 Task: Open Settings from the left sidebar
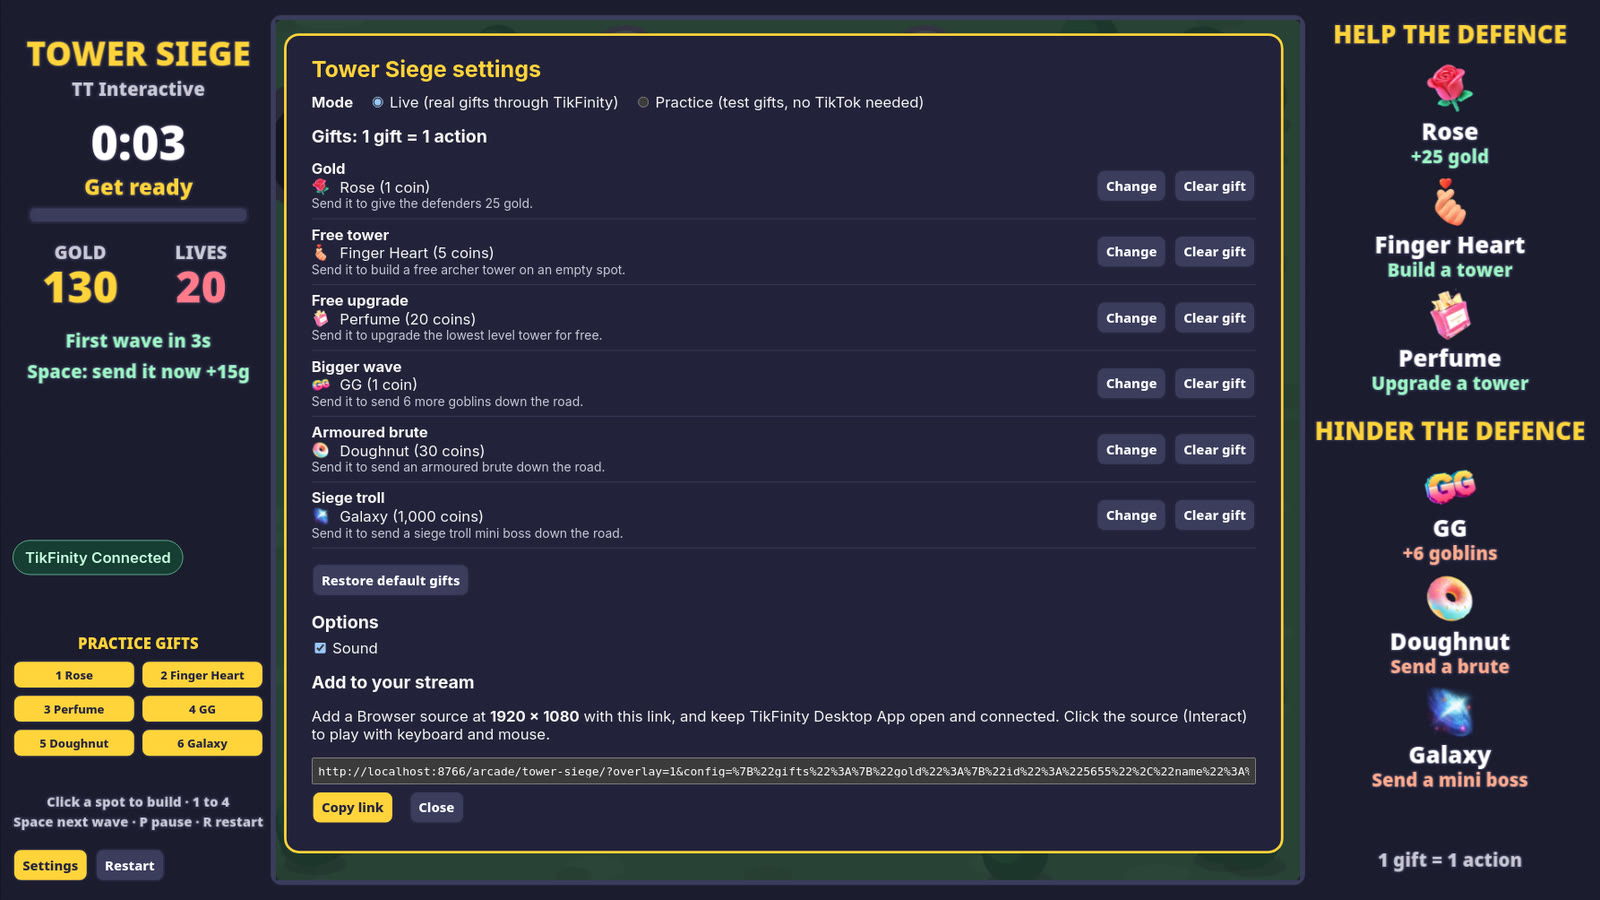(50, 865)
